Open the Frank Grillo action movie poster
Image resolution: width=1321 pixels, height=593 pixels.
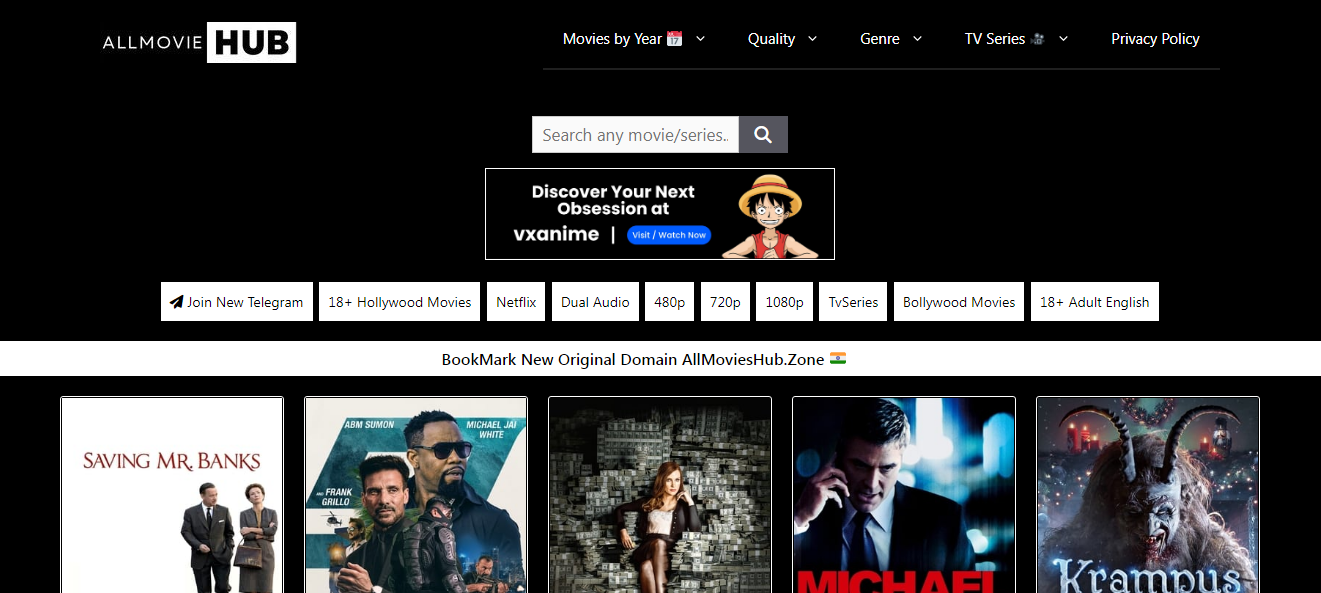click(416, 495)
